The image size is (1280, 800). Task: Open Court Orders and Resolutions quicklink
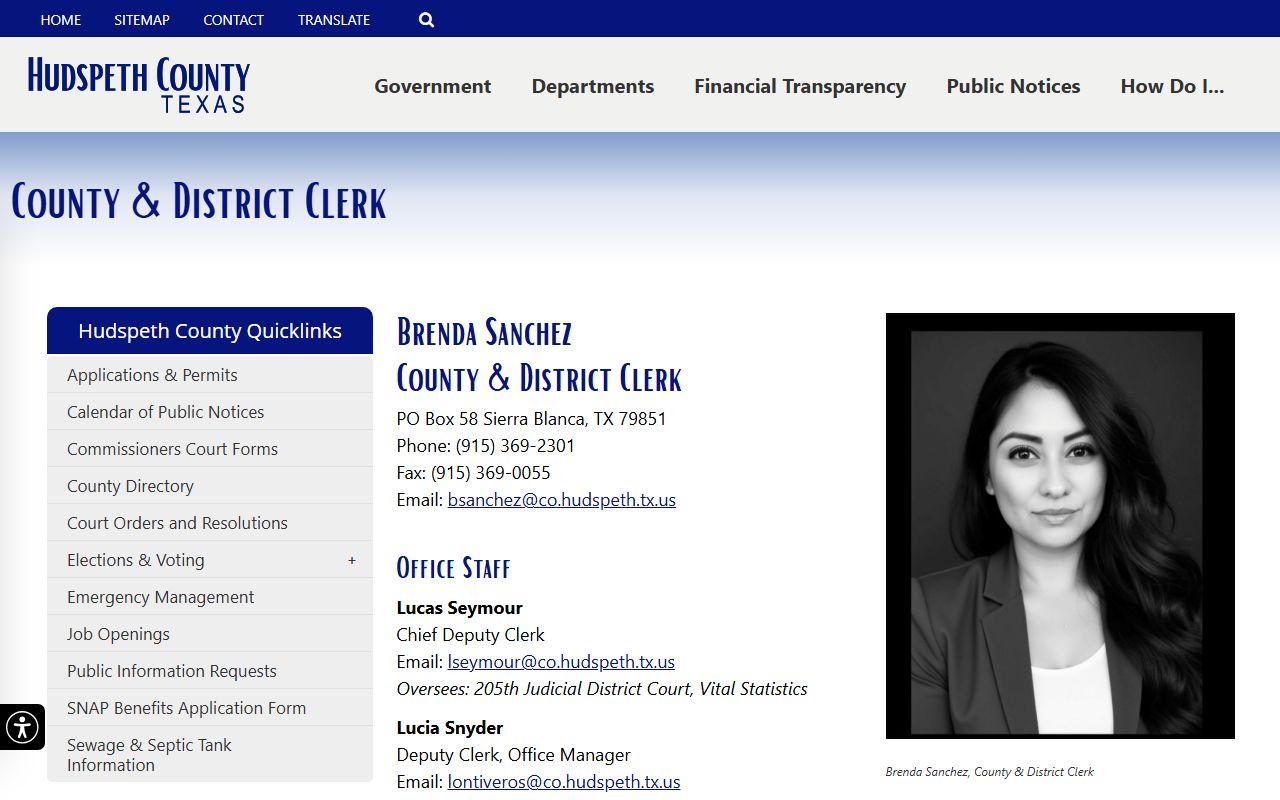click(x=210, y=523)
